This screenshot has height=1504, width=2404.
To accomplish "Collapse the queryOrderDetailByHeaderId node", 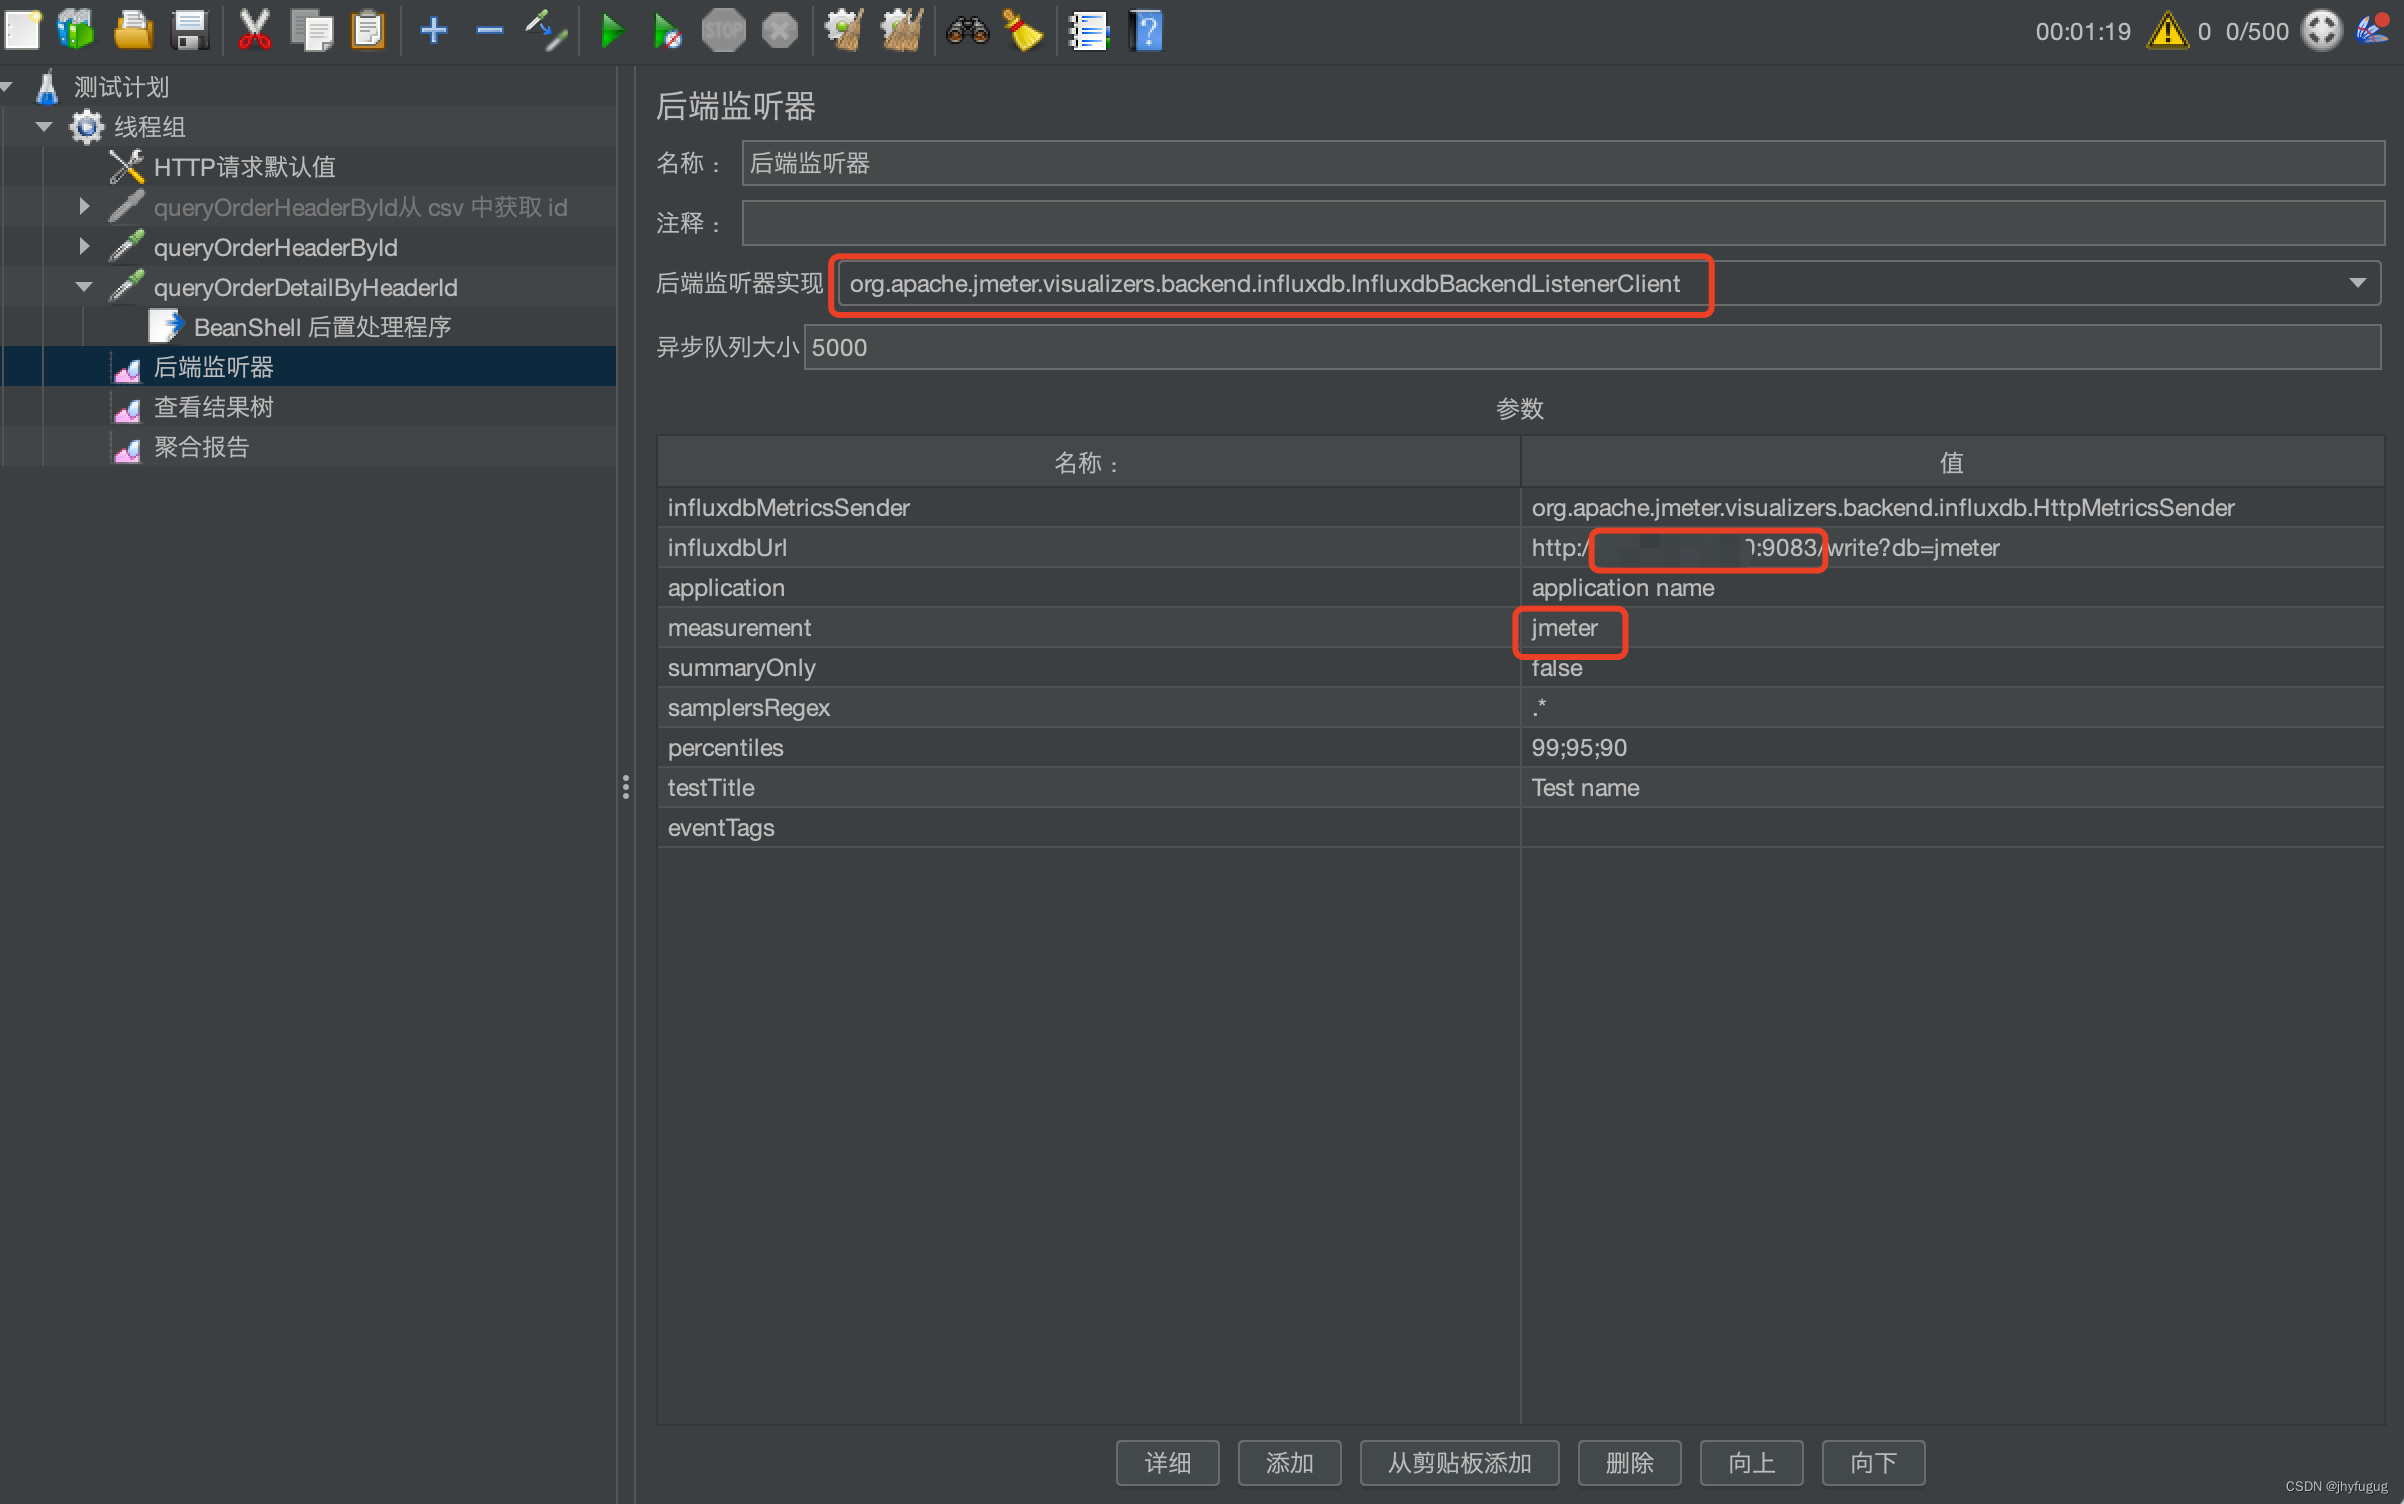I will [84, 286].
